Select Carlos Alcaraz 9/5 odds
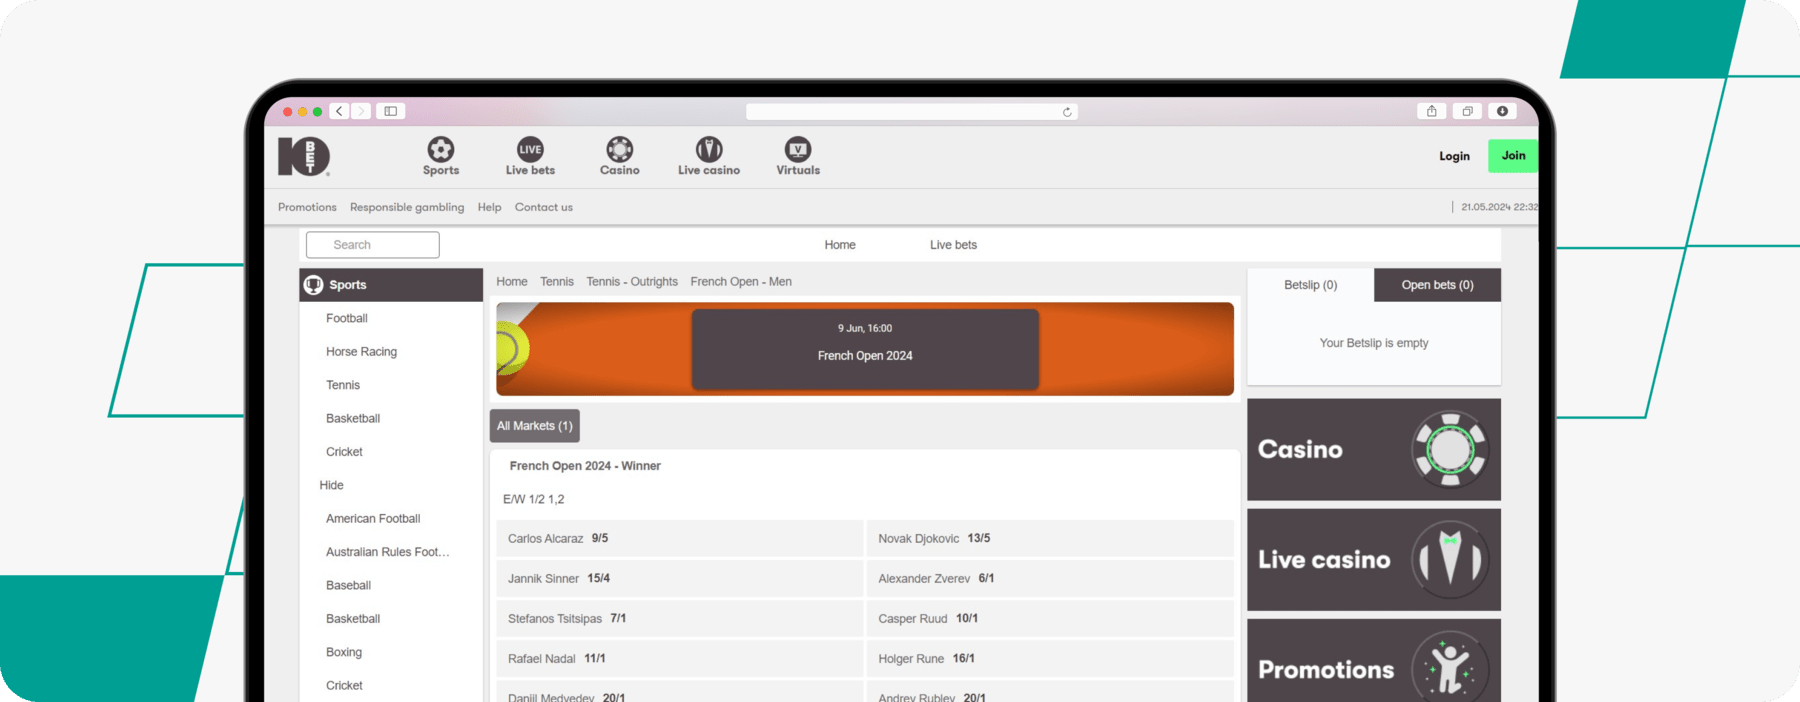The width and height of the screenshot is (1800, 702). (x=680, y=538)
